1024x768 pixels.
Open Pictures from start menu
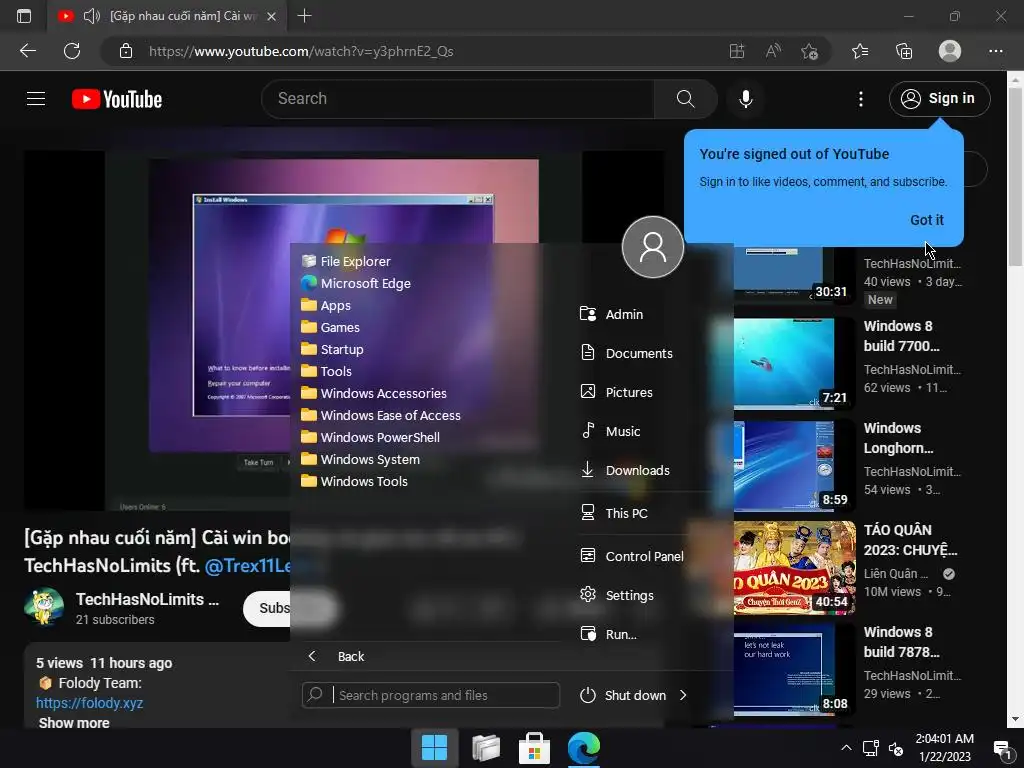pyautogui.click(x=616, y=392)
